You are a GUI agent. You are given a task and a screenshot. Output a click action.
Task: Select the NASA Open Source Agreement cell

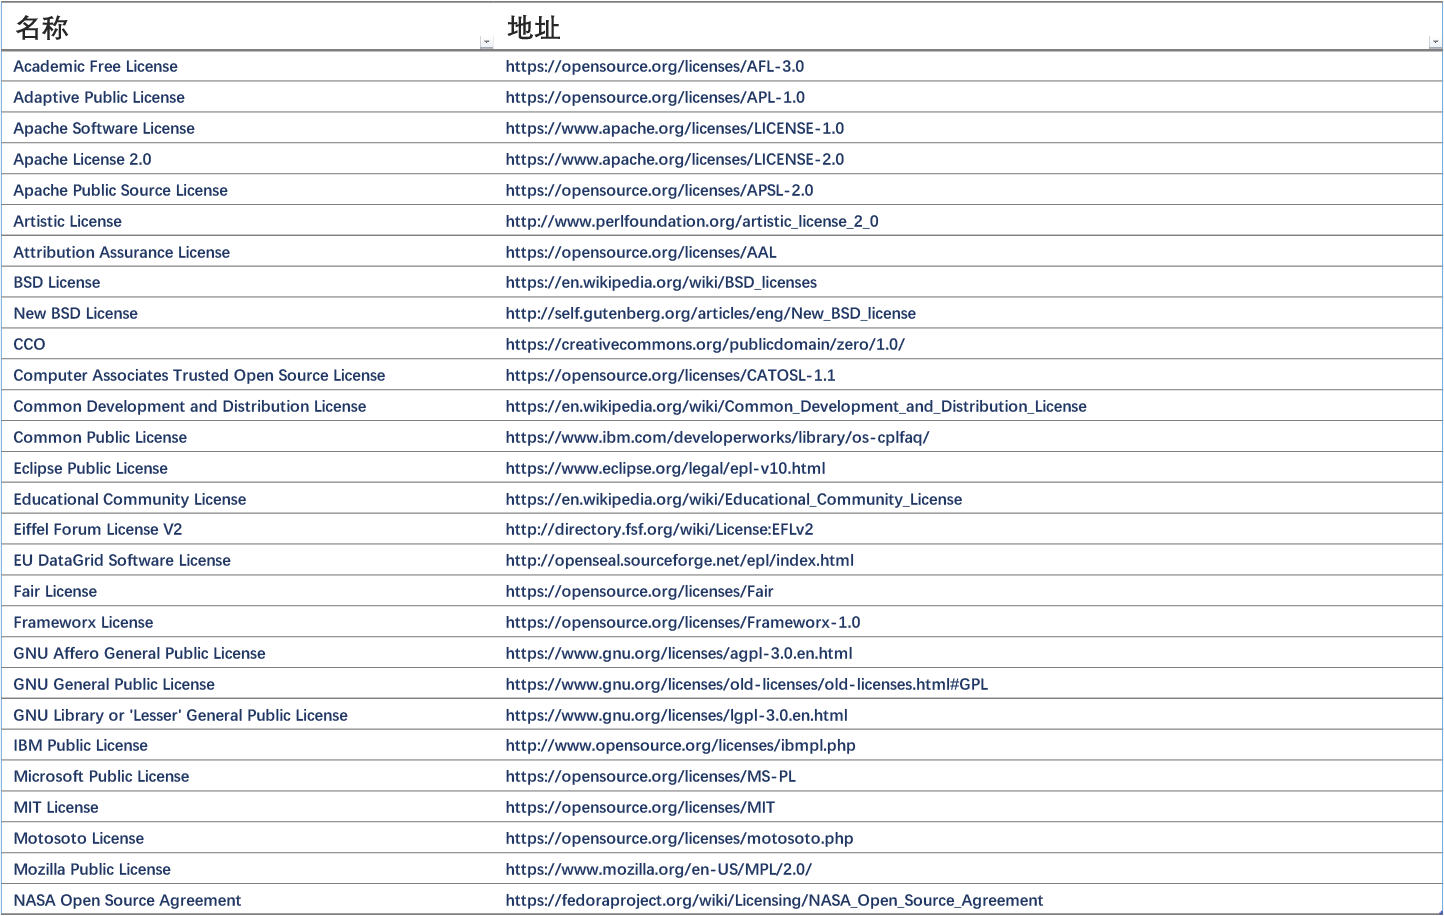point(127,900)
